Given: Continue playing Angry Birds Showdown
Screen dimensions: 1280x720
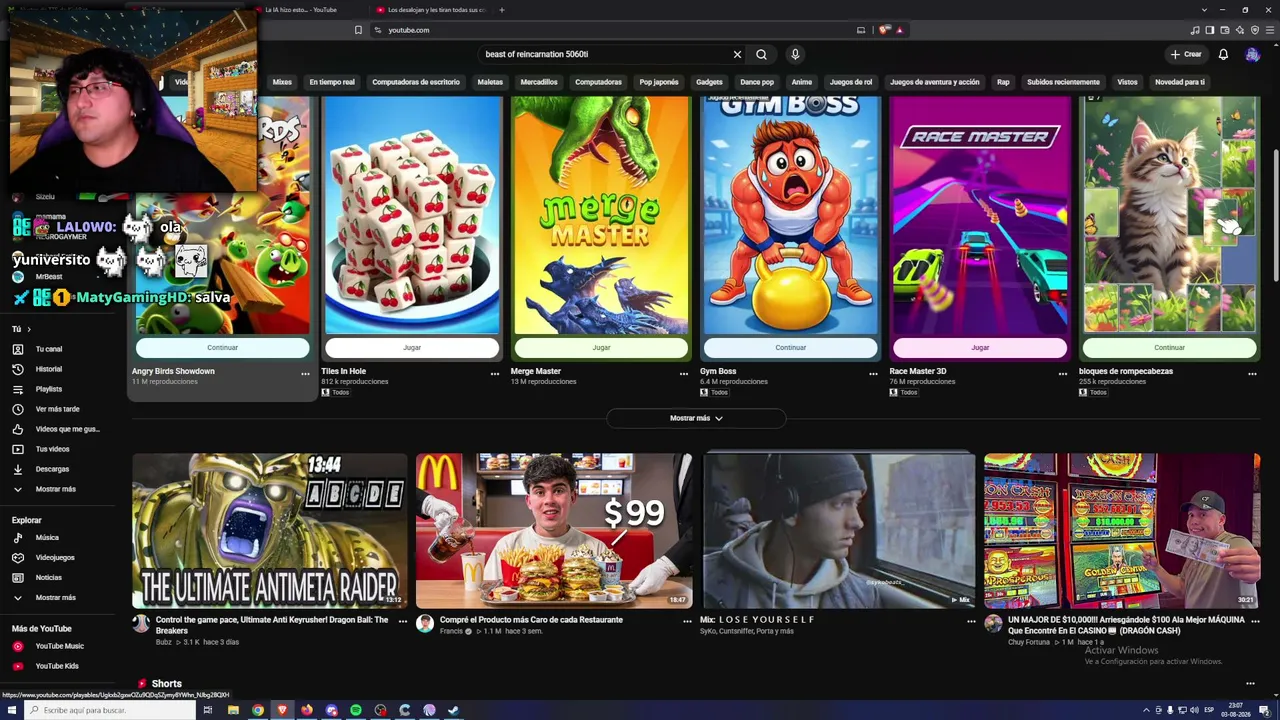Looking at the screenshot, I should click(222, 347).
